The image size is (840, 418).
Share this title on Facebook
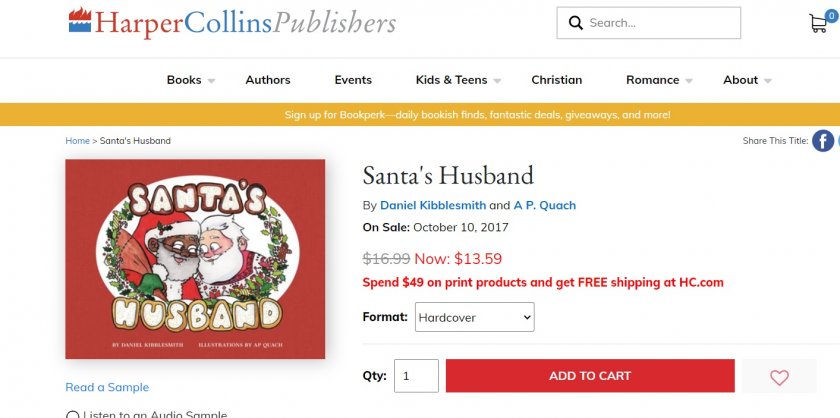(822, 141)
